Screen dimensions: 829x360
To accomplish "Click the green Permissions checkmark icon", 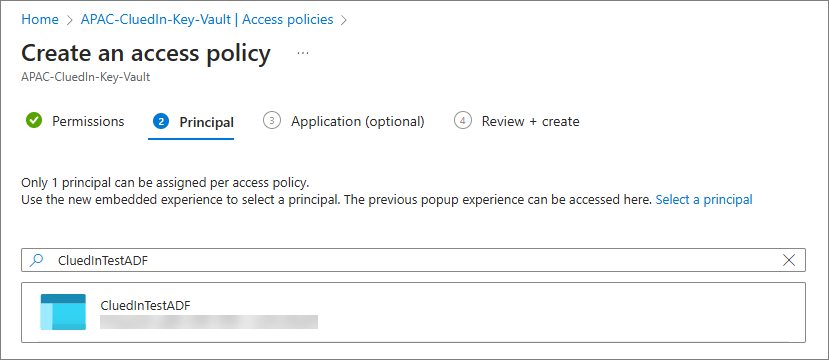I will pyautogui.click(x=34, y=121).
